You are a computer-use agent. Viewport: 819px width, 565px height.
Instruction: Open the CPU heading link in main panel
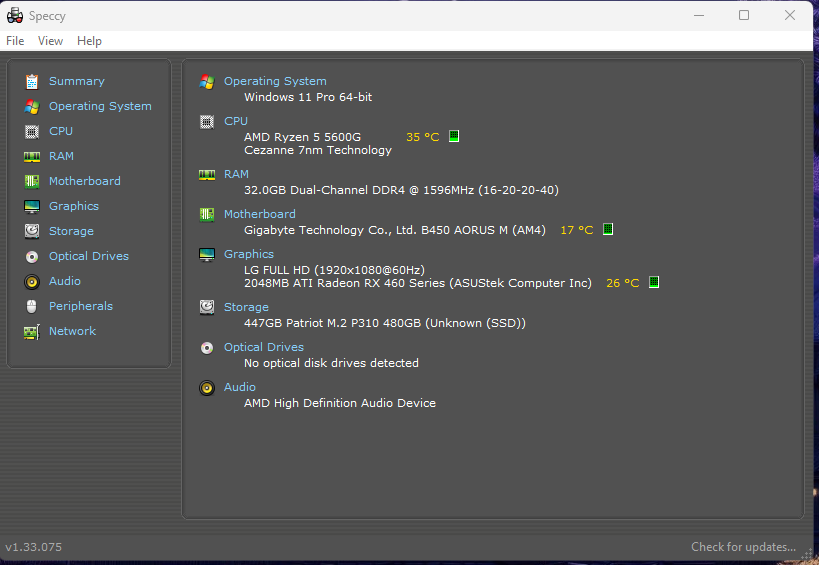[x=236, y=122]
